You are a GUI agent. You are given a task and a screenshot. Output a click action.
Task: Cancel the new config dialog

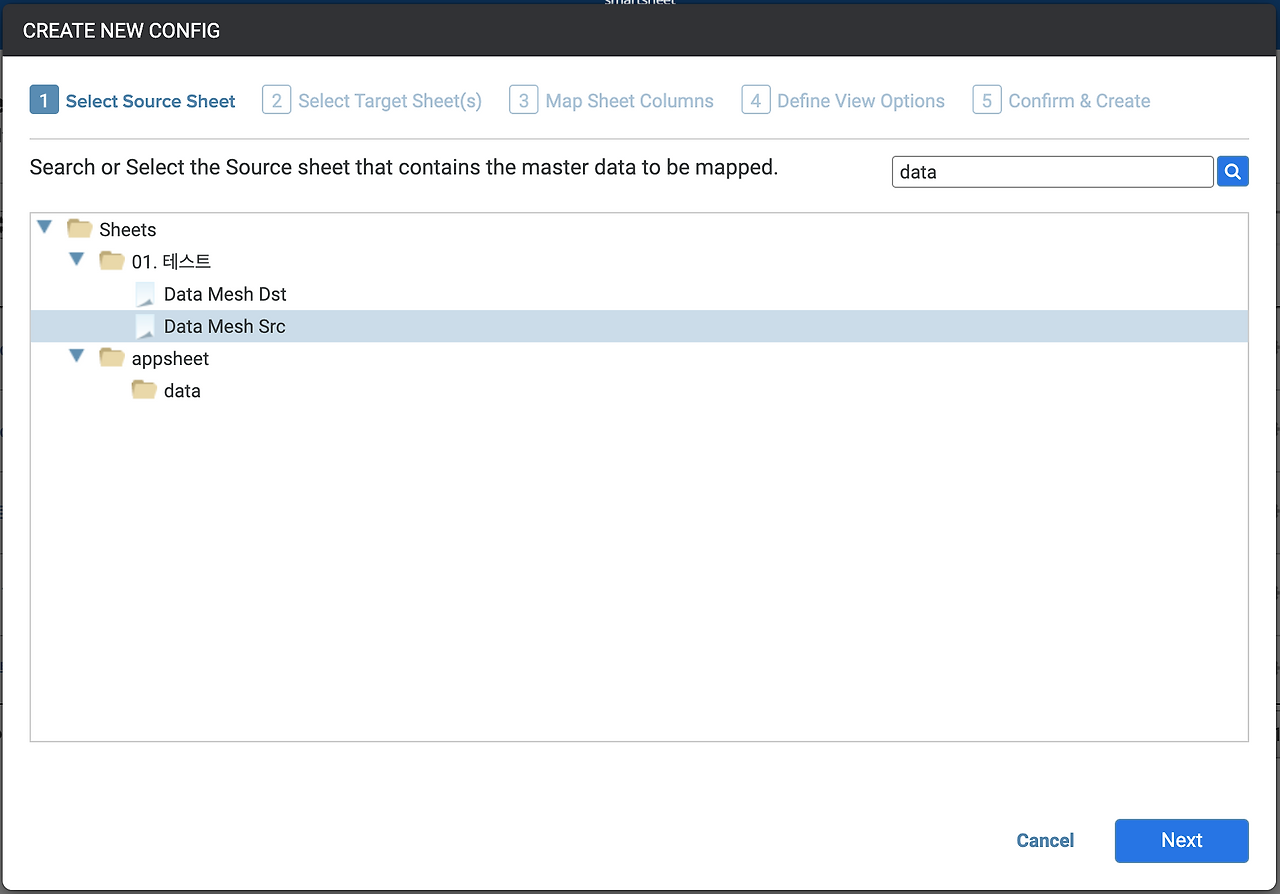[1045, 841]
